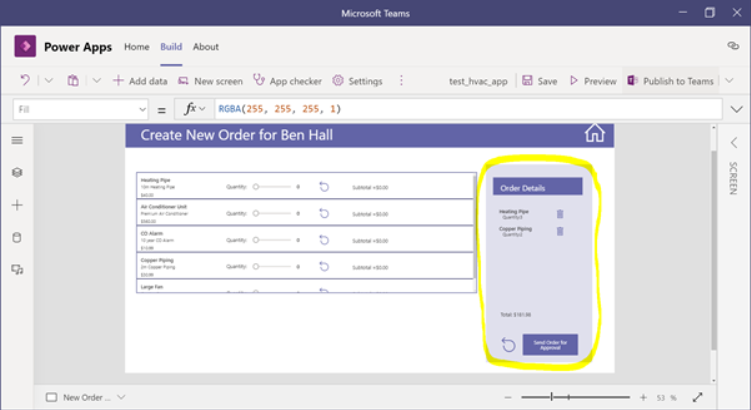Click the product gallery scrollbar

(474, 226)
